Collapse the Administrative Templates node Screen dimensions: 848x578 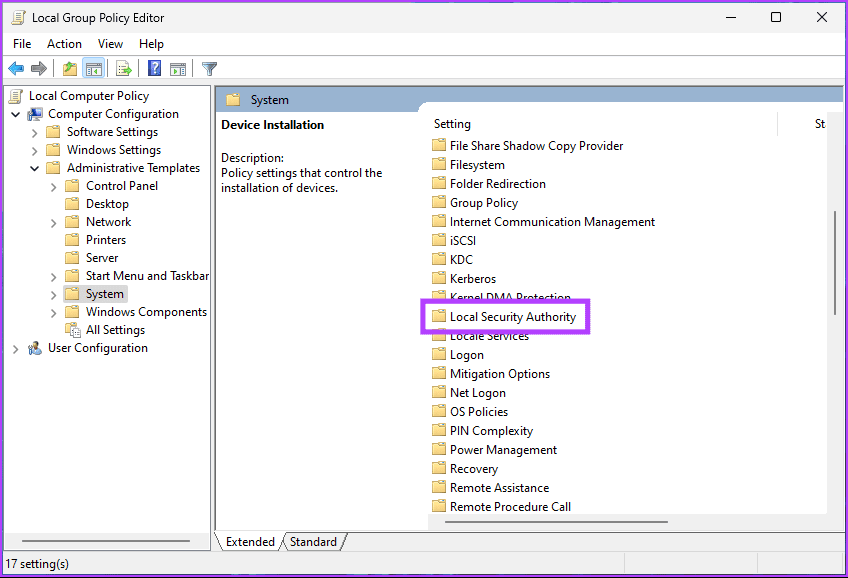click(35, 167)
